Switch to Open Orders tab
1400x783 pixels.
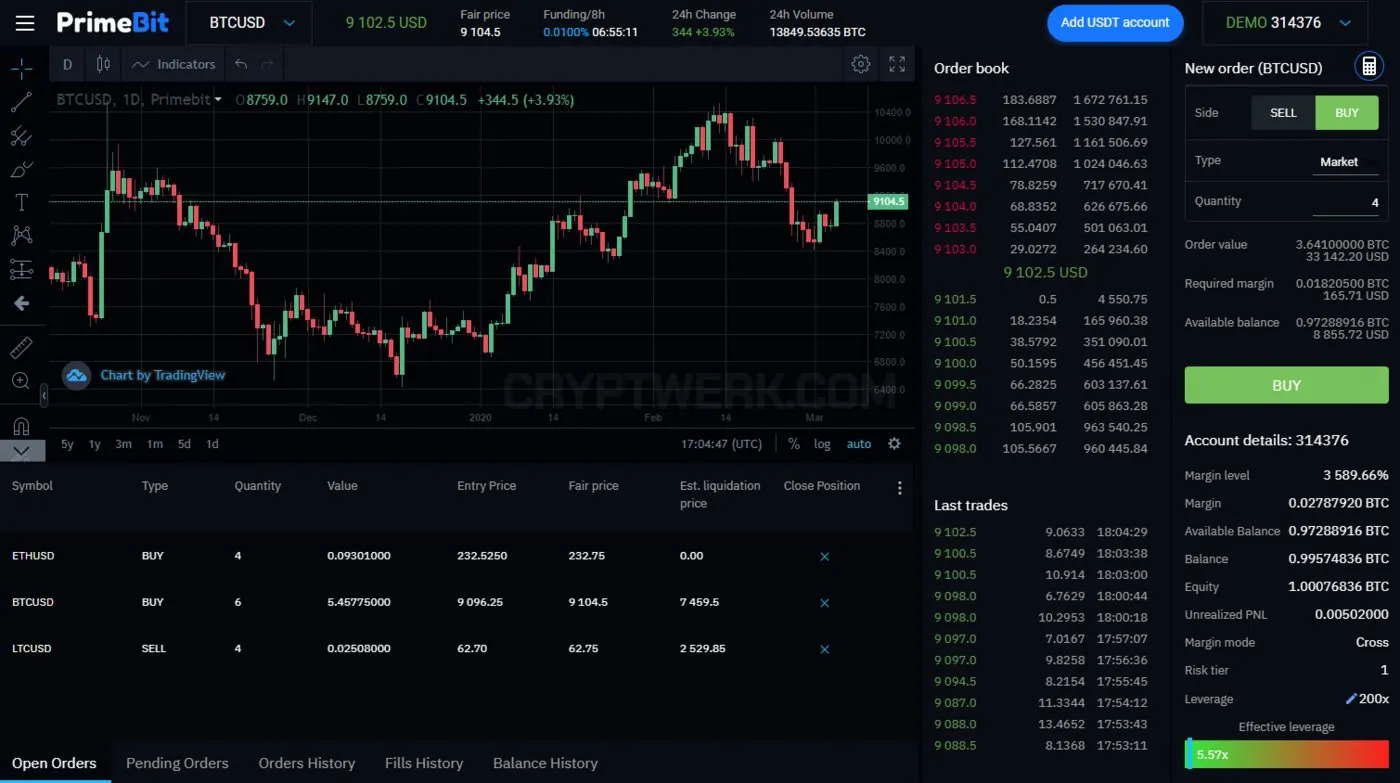click(x=54, y=763)
